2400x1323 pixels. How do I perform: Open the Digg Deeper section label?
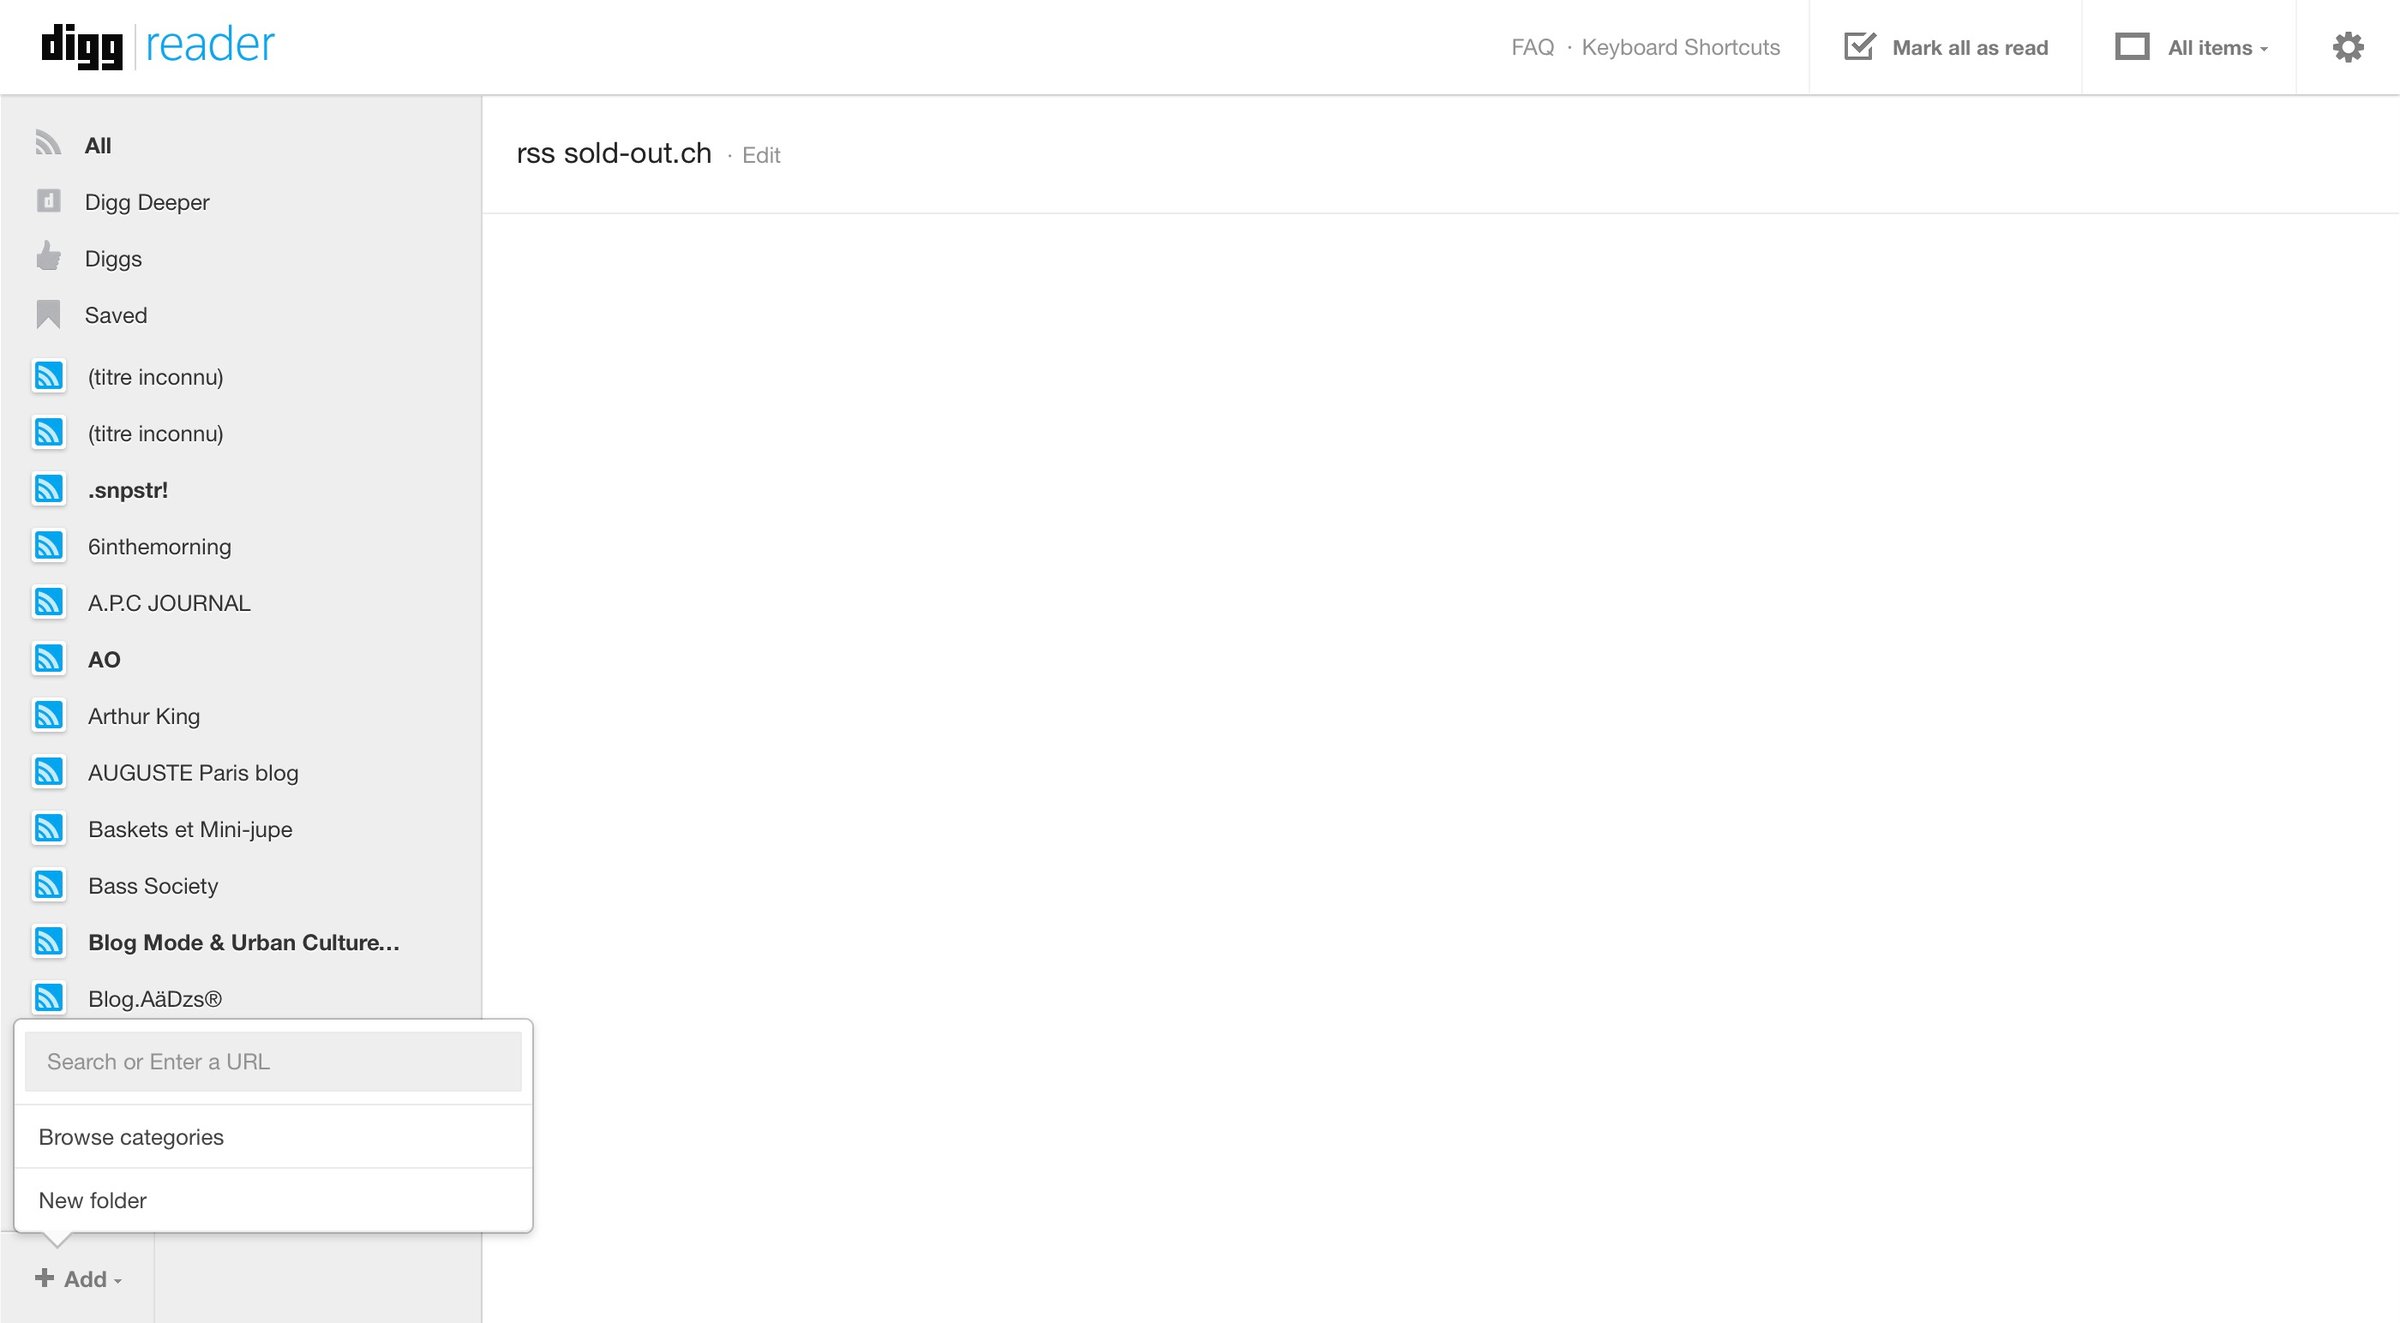pos(147,202)
